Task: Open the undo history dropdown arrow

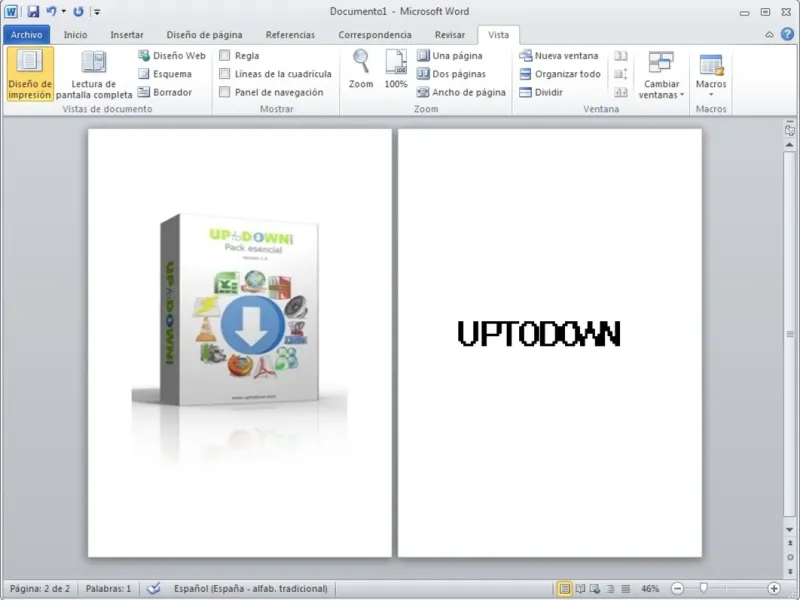Action: 64,11
